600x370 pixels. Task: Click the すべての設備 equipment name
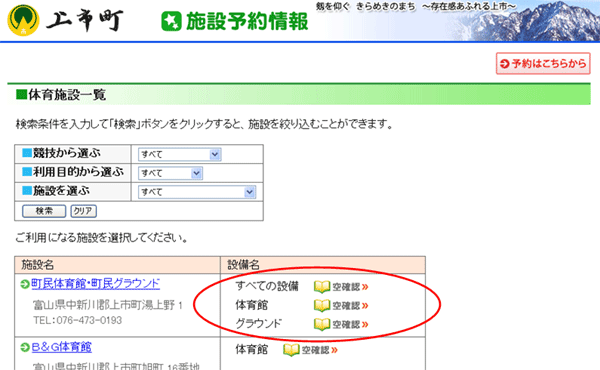click(267, 286)
